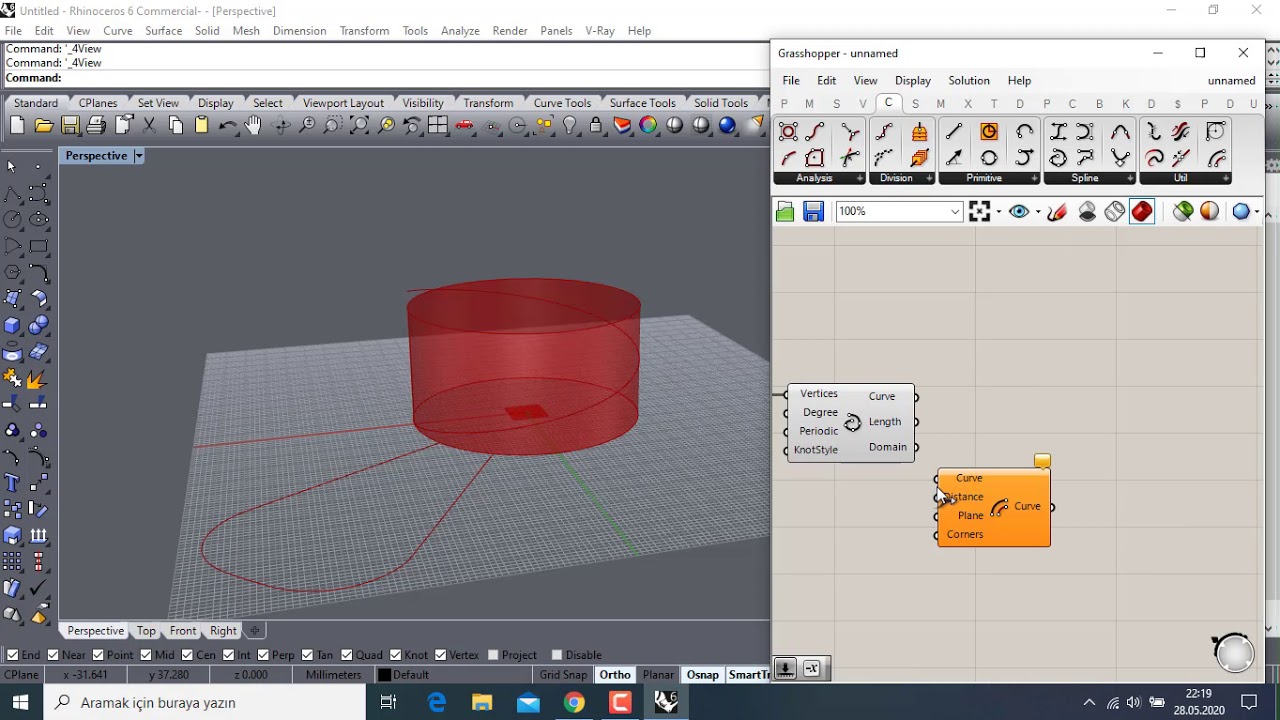This screenshot has width=1280, height=720.
Task: Click the shaded preview red cylinder icon
Action: (1142, 211)
